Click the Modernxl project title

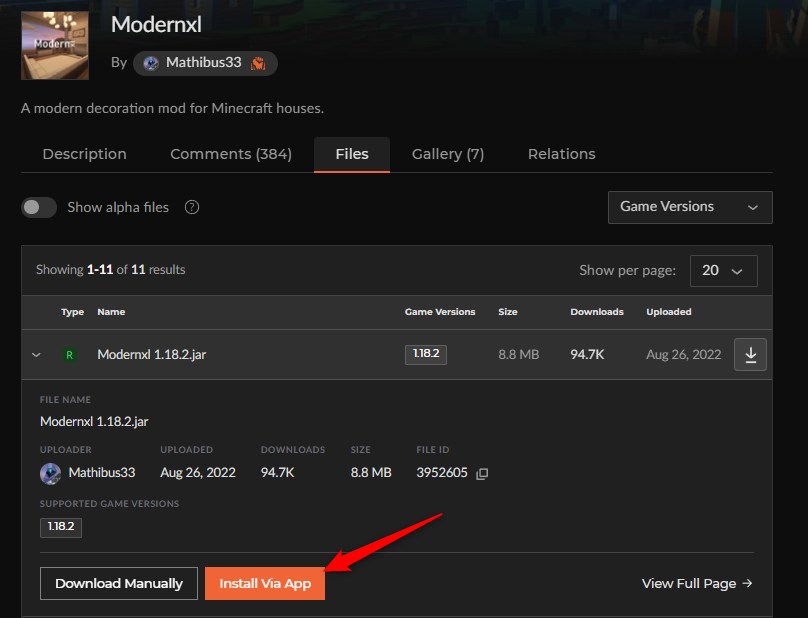[156, 25]
